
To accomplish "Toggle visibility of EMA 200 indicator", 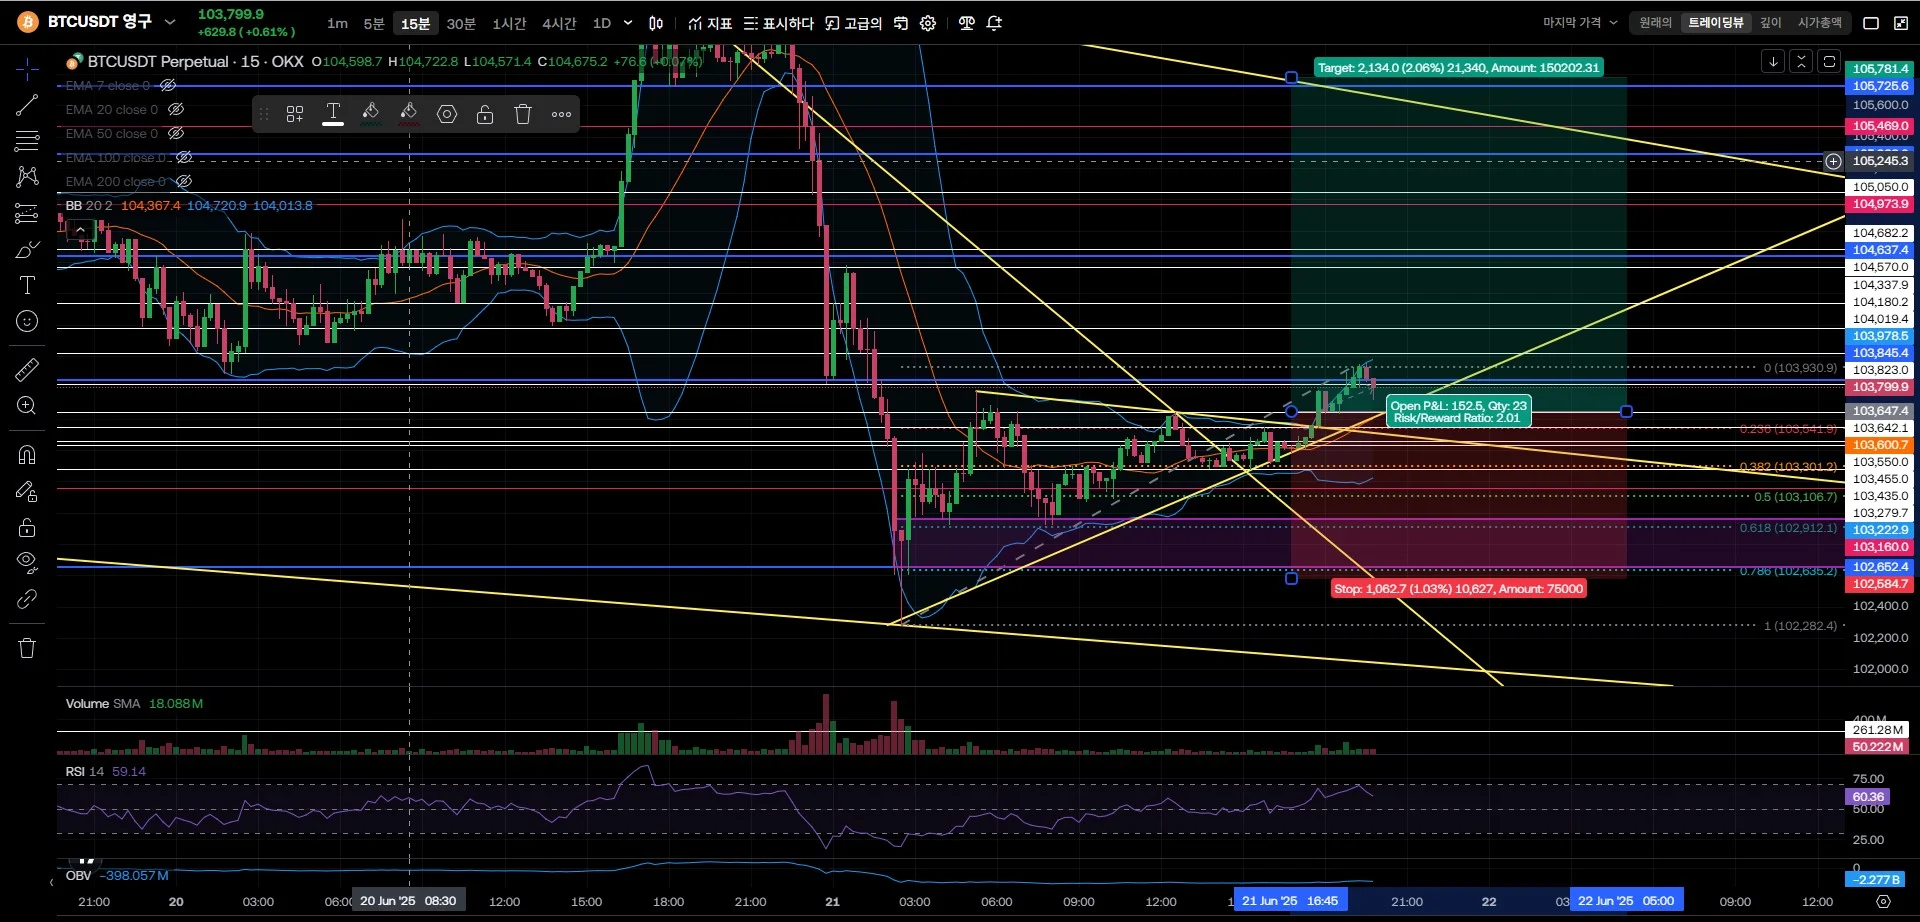I will [184, 182].
